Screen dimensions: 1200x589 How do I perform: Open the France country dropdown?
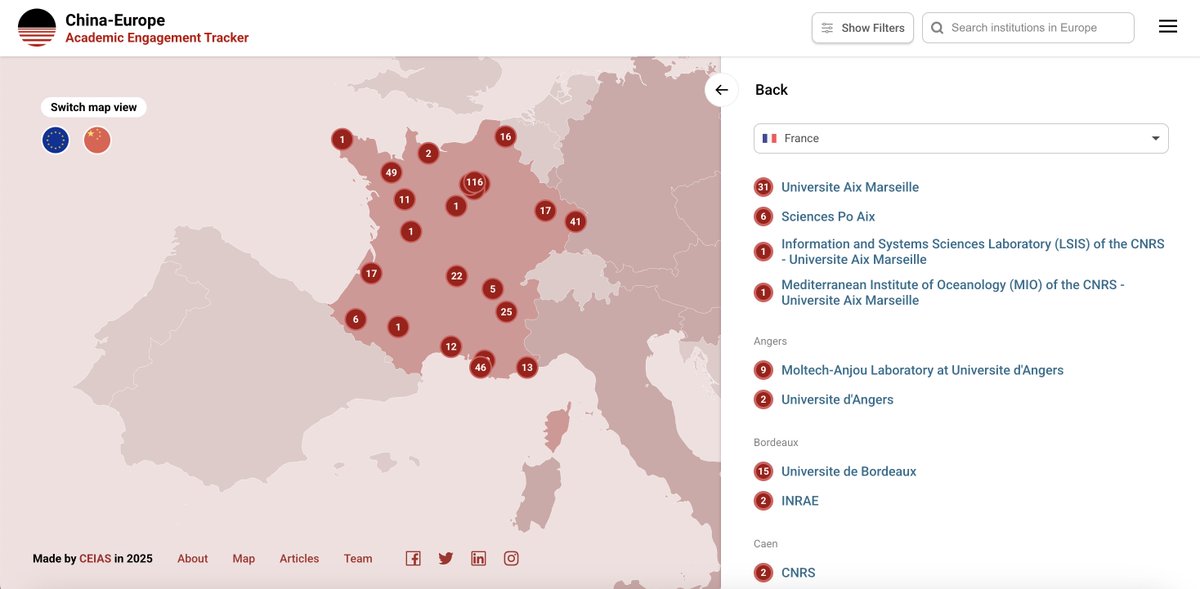coord(961,138)
